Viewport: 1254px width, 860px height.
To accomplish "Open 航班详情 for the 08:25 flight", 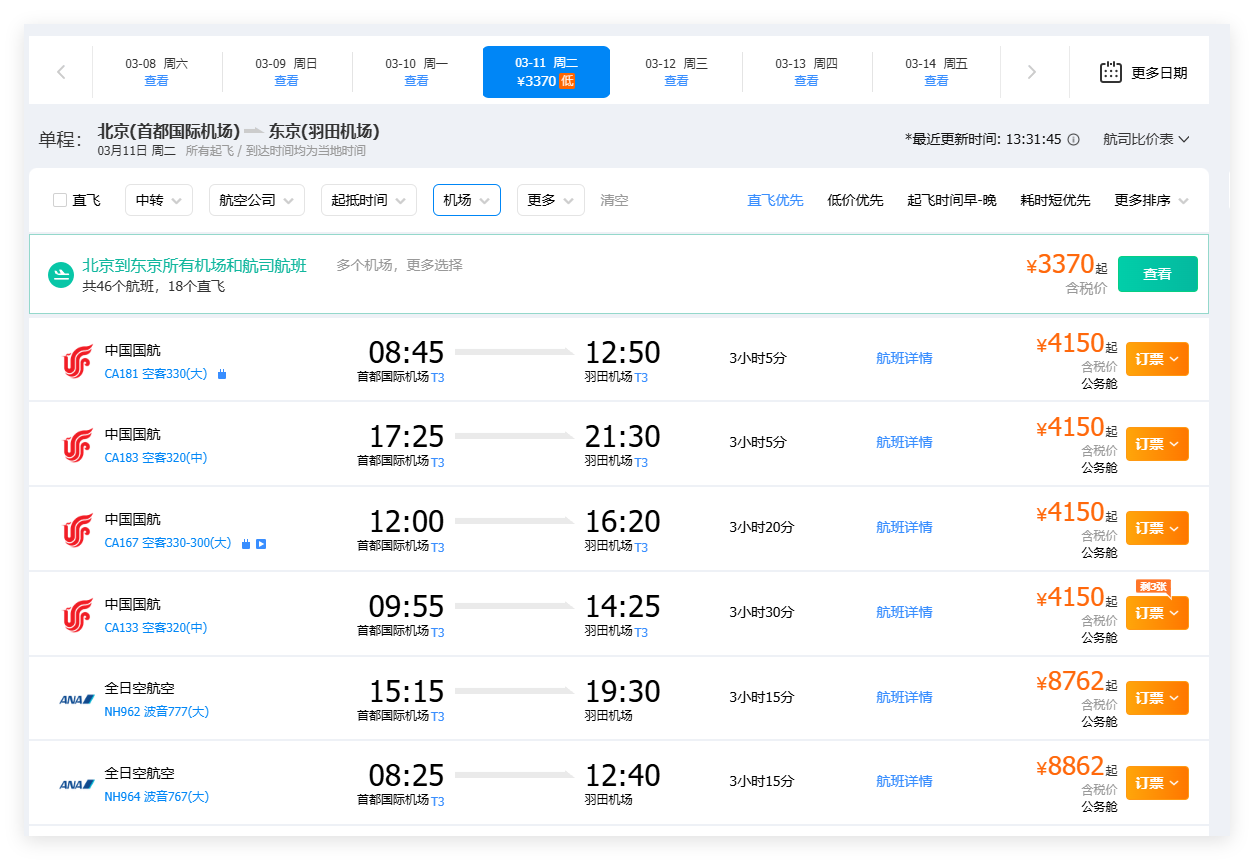I will [904, 781].
